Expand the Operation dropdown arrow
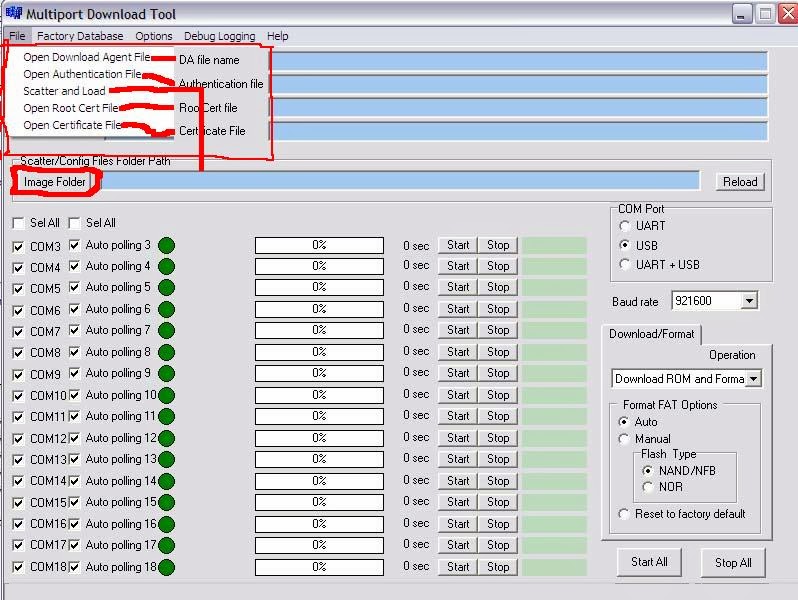The height and width of the screenshot is (600, 798). pyautogui.click(x=754, y=379)
